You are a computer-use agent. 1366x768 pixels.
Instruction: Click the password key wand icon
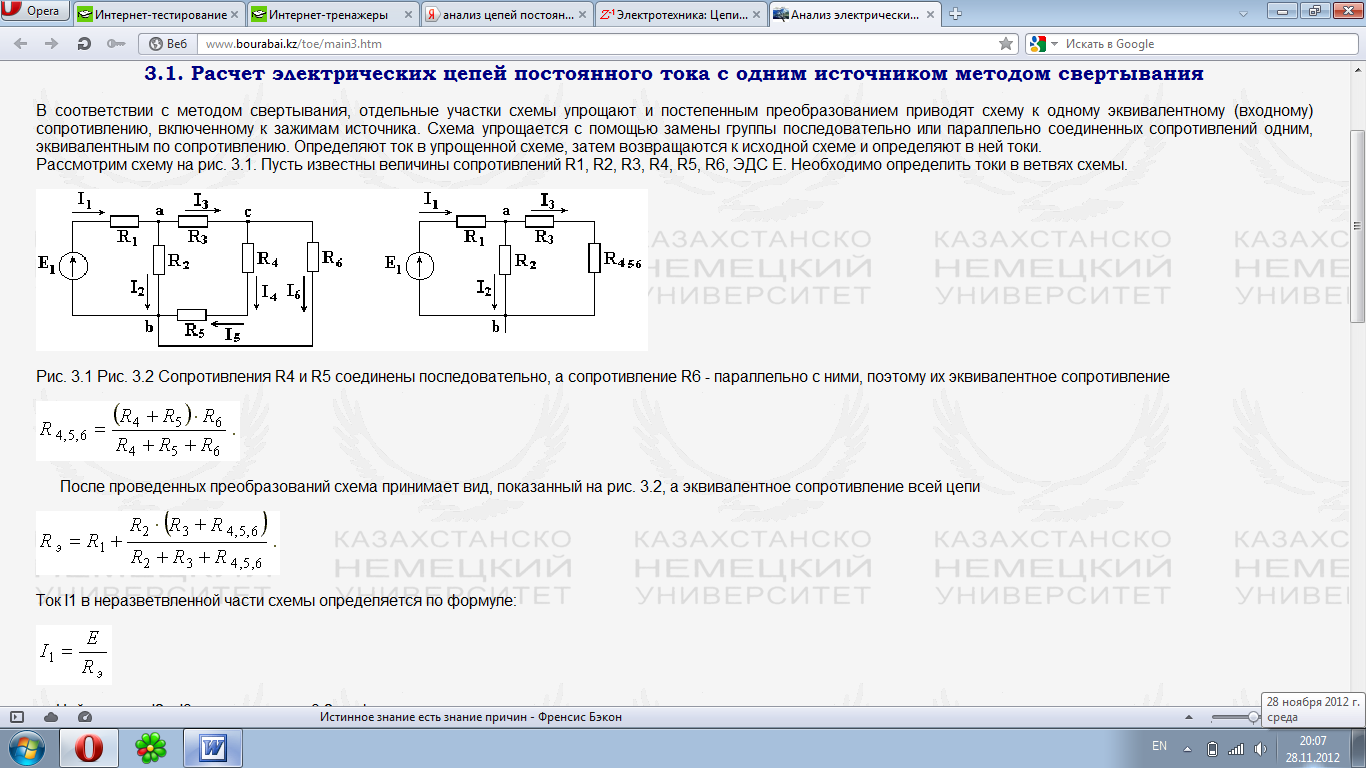(116, 44)
